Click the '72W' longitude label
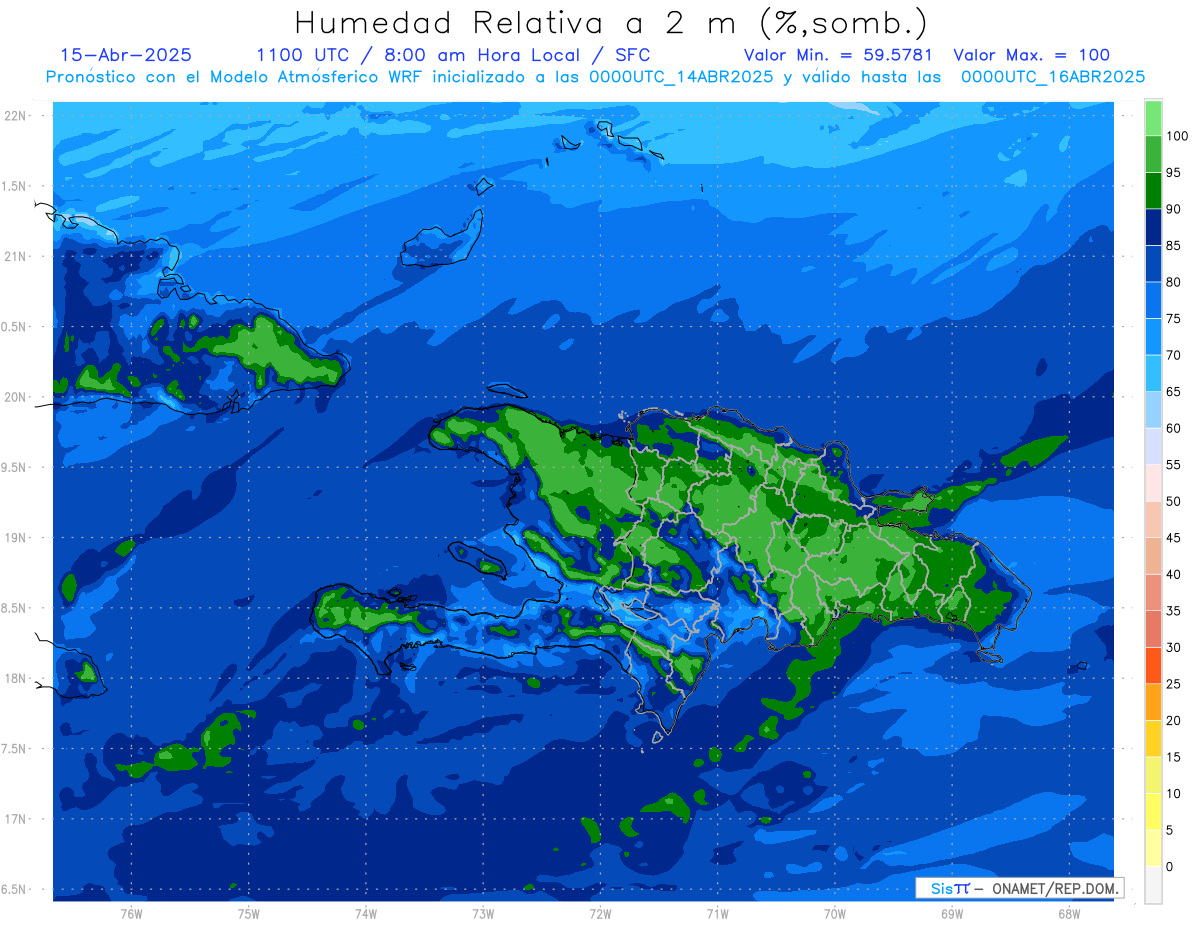1200x927 pixels. tap(601, 913)
